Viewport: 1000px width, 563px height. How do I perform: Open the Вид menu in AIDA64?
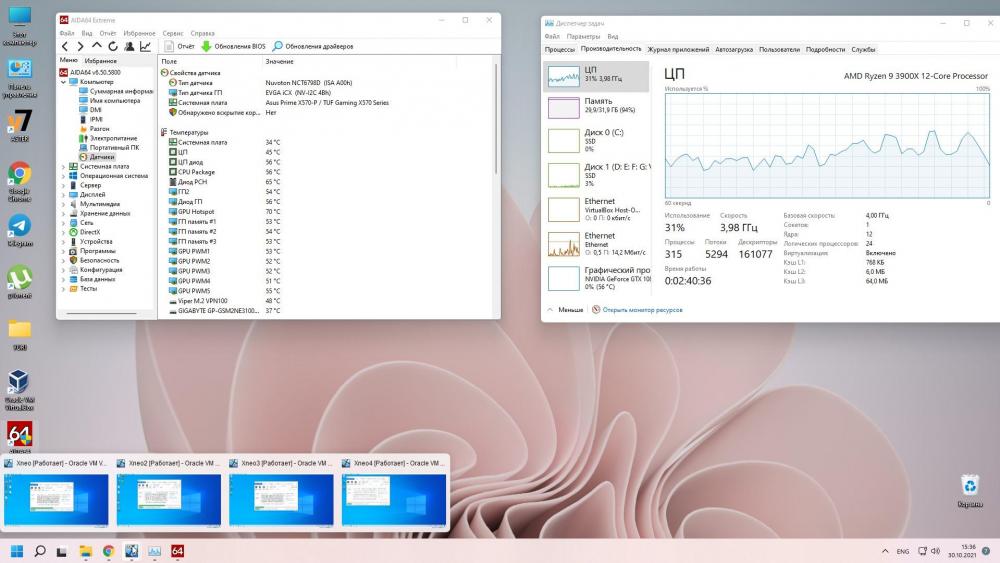(87, 33)
